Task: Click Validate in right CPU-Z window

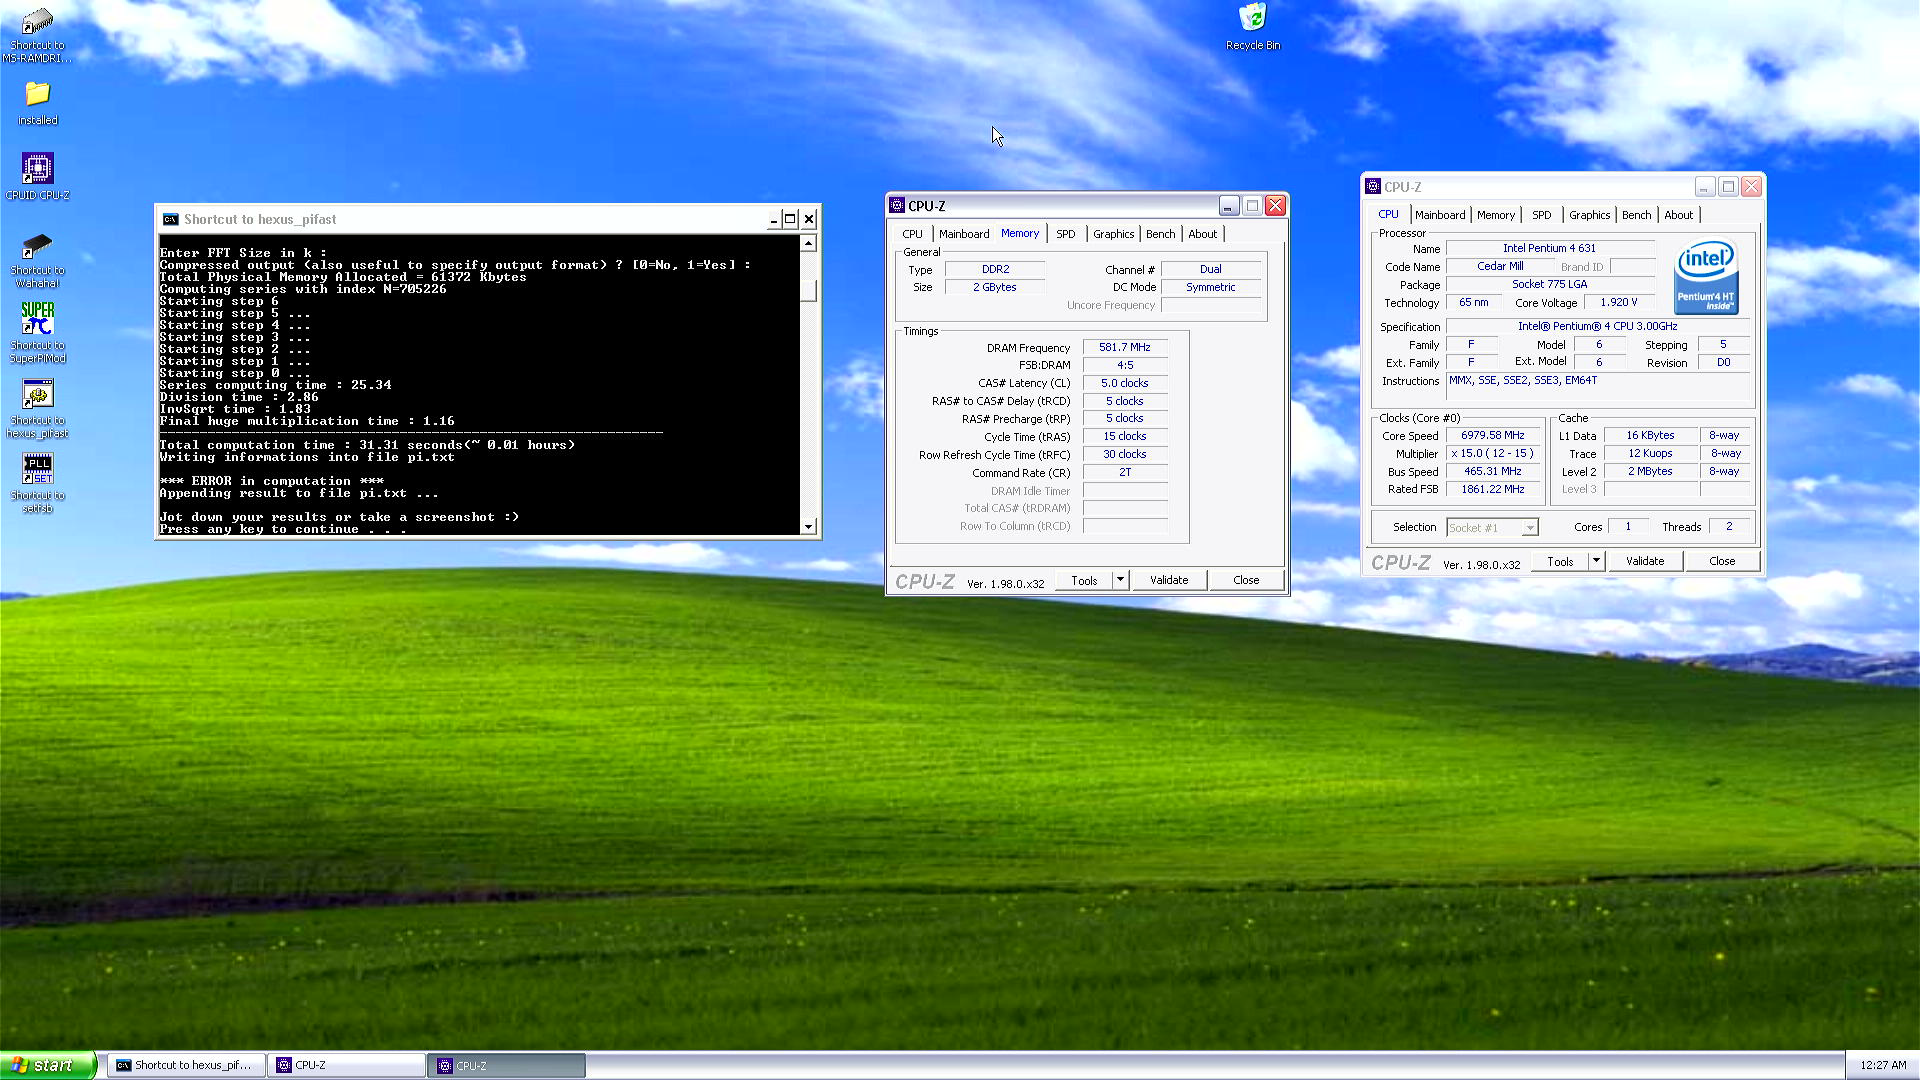Action: (1645, 561)
